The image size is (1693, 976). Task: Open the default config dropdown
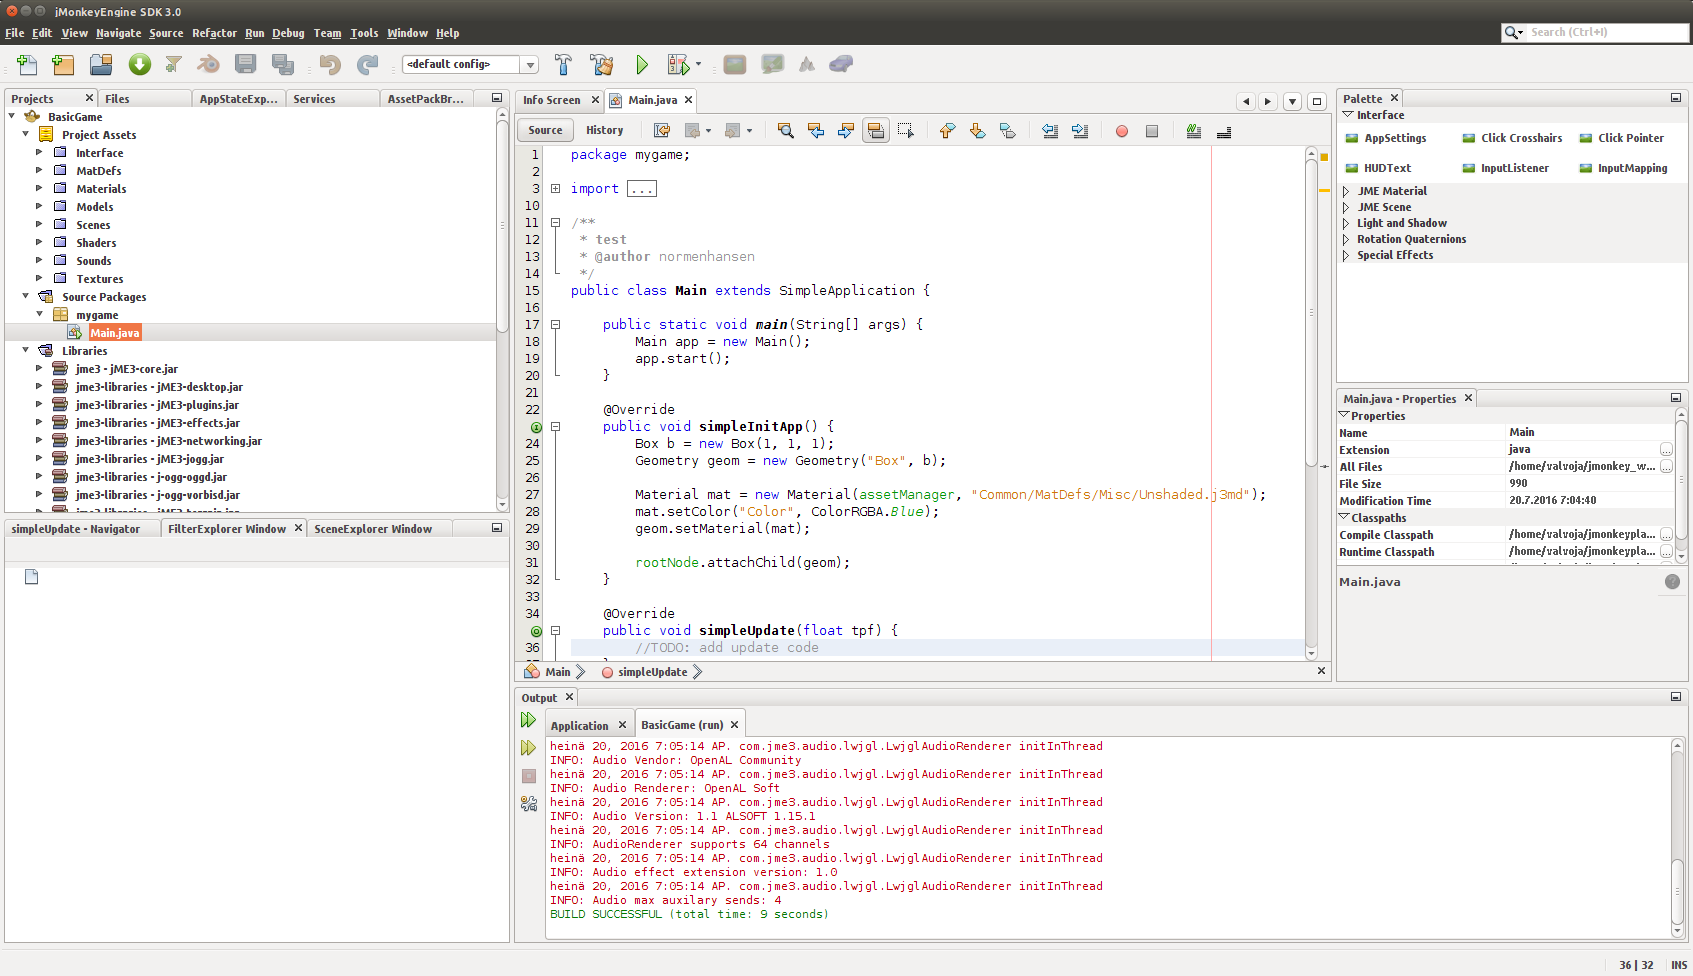coord(530,65)
